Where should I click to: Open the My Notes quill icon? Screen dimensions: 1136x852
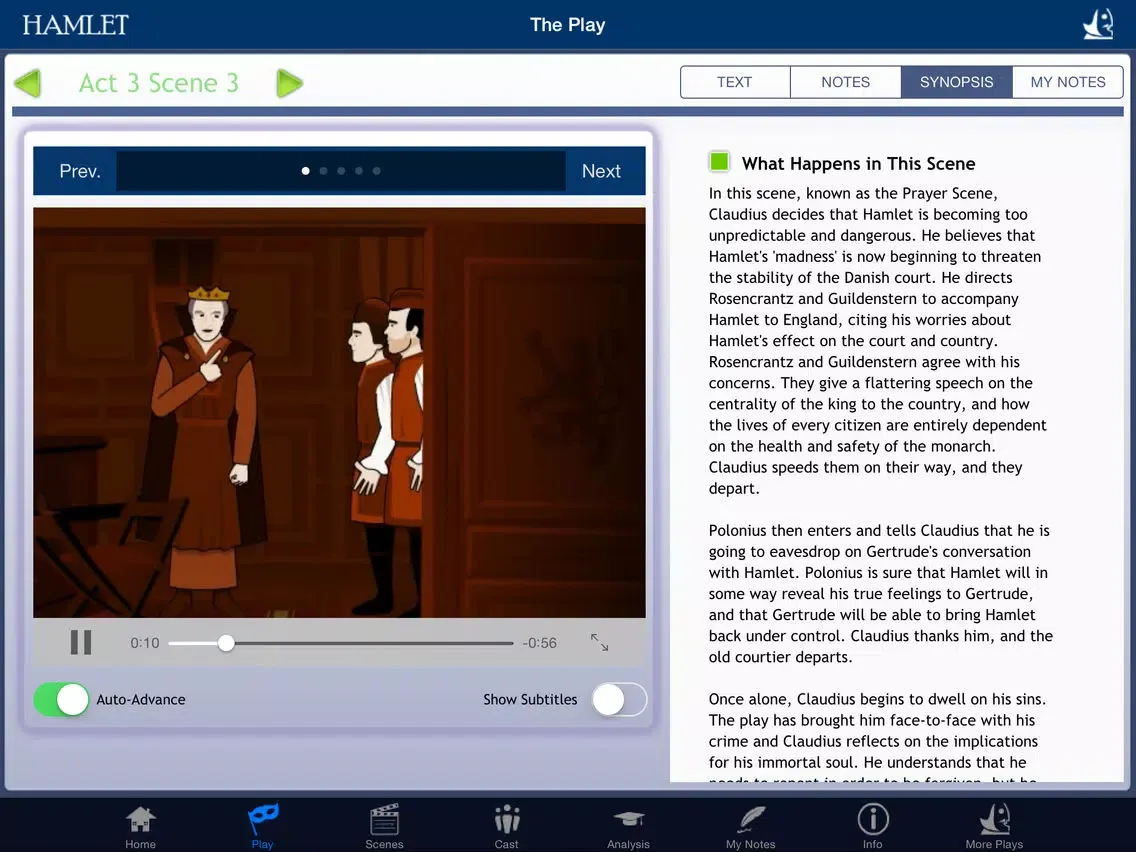click(751, 826)
